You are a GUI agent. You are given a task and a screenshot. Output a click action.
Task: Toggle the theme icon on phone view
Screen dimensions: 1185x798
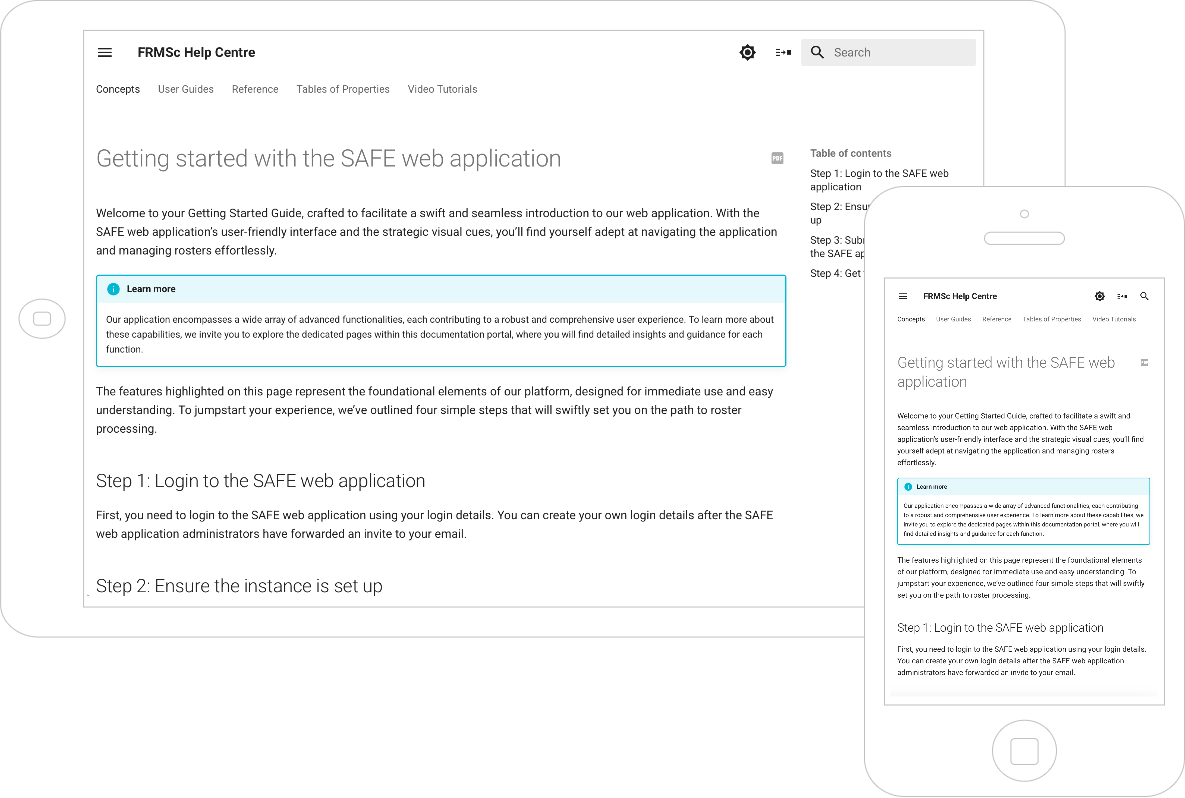tap(1100, 297)
